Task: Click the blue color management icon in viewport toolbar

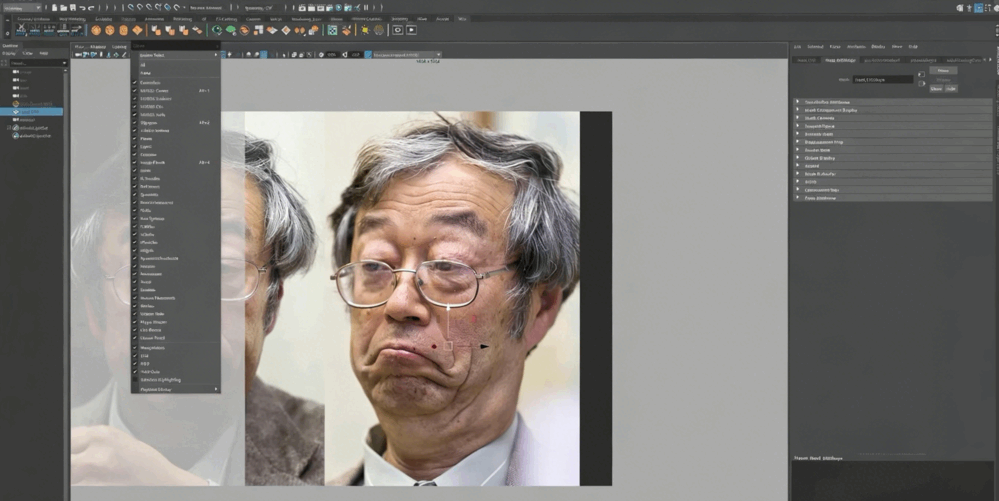Action: pyautogui.click(x=368, y=55)
